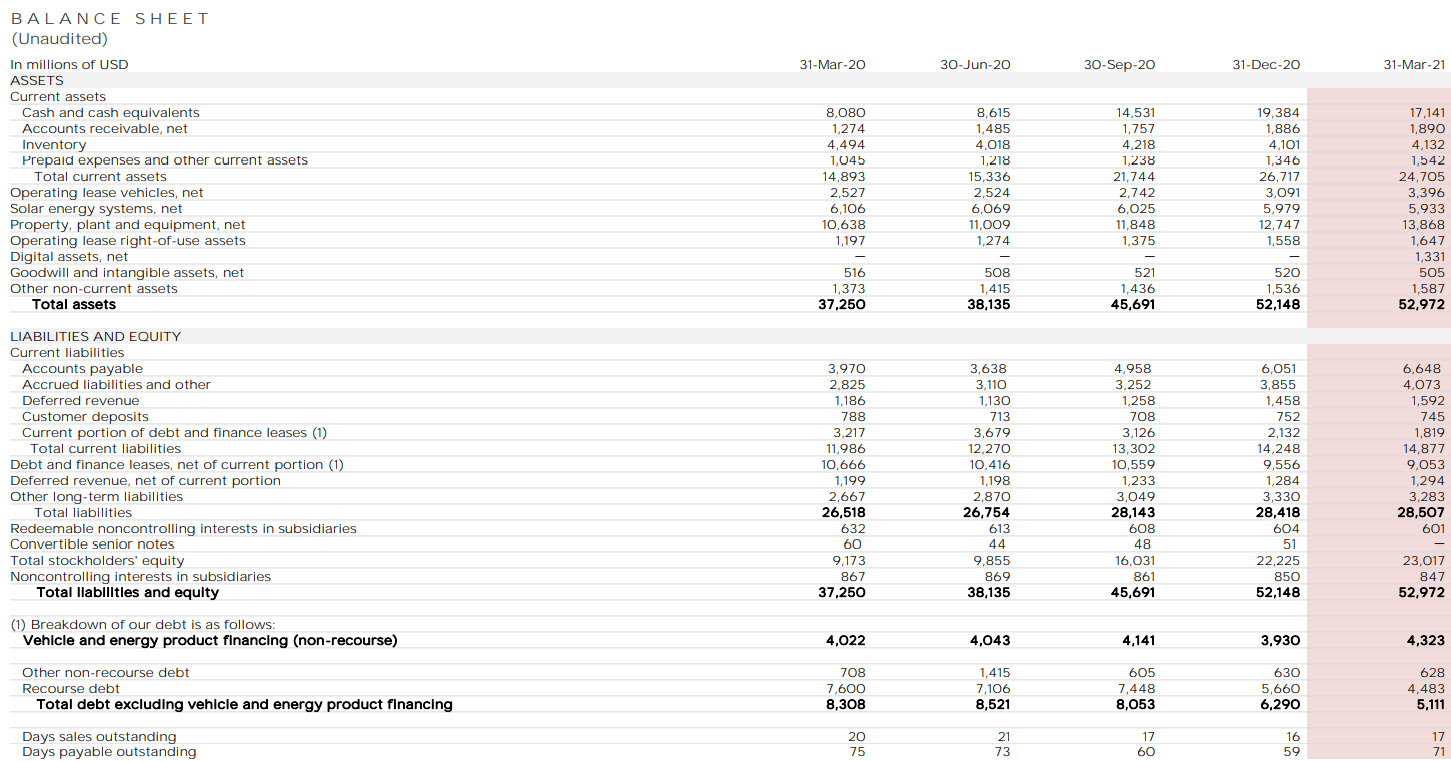1451x762 pixels.
Task: Click 'Current portion of debt and finance leases (1)'
Action: 174,432
